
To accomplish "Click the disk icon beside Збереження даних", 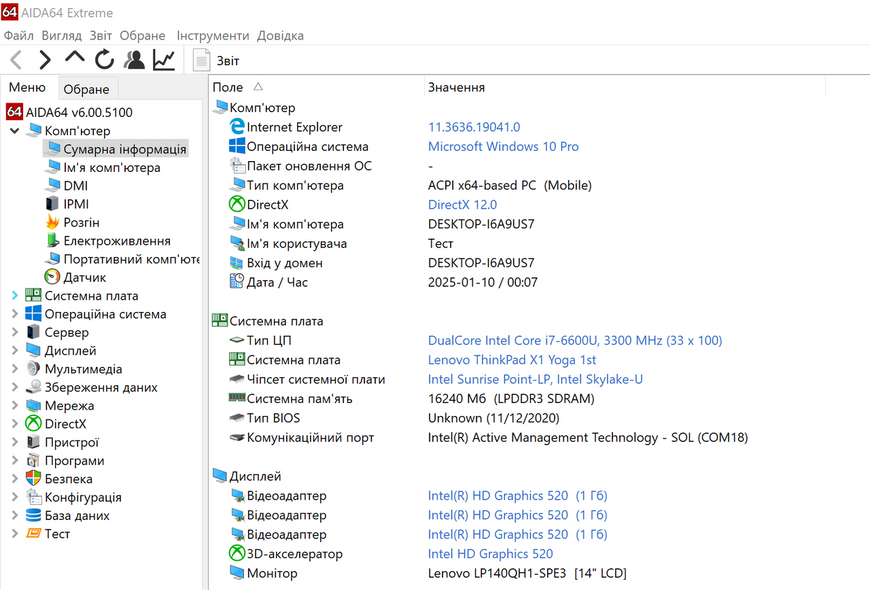I will 33,387.
